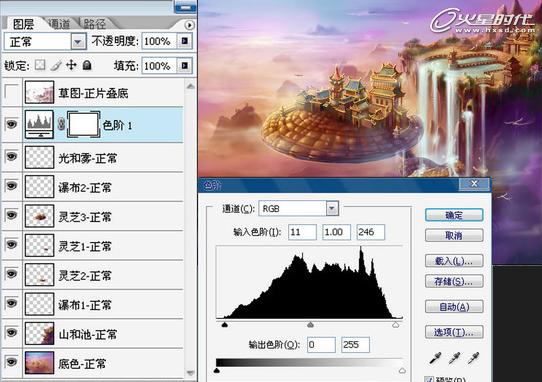Select the 山和池-正常 layer thumbnail
542x382 pixels.
pyautogui.click(x=39, y=333)
